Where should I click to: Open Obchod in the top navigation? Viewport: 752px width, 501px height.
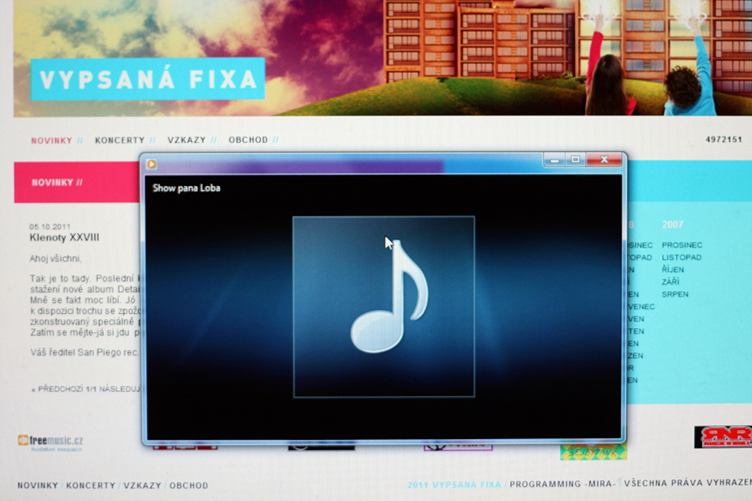click(x=248, y=140)
